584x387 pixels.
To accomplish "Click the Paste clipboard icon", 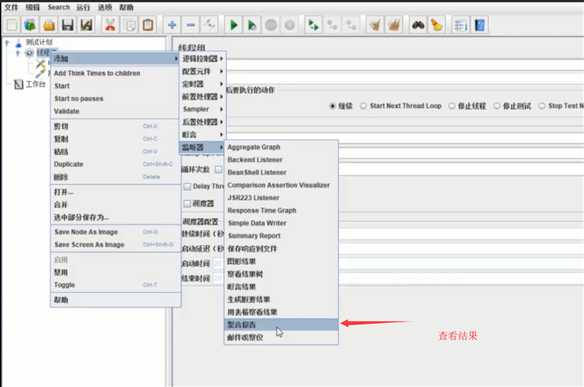I will [148, 25].
